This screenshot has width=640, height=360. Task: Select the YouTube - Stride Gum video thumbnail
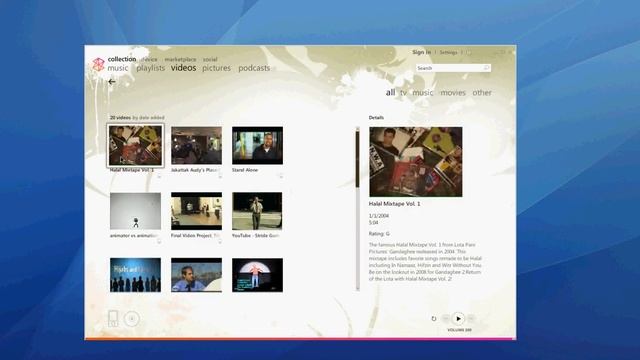257,211
